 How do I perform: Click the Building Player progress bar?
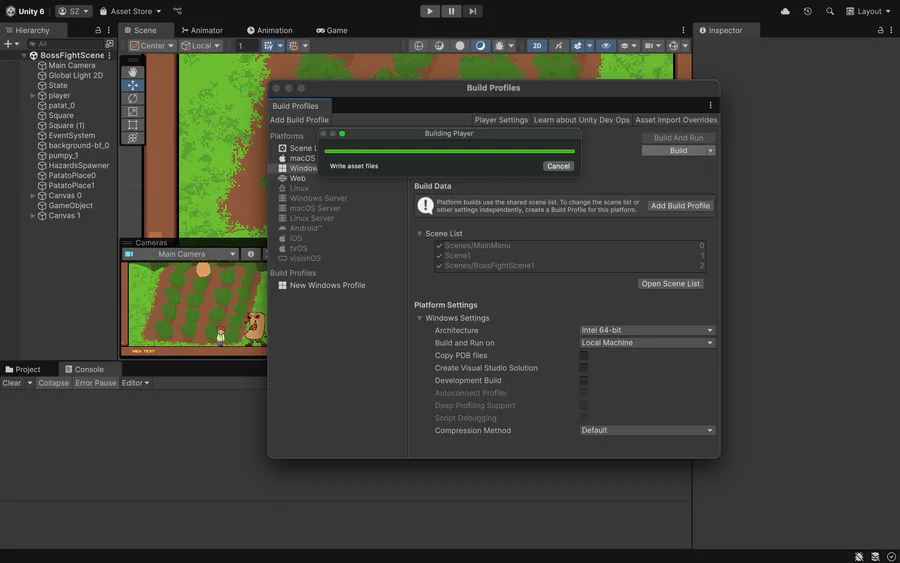[449, 152]
